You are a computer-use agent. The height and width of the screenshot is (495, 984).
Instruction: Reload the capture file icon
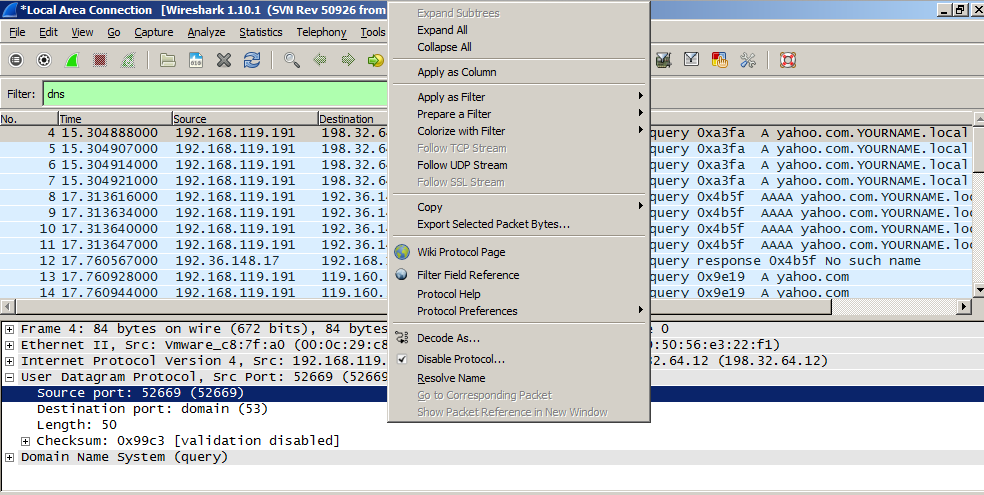252,60
